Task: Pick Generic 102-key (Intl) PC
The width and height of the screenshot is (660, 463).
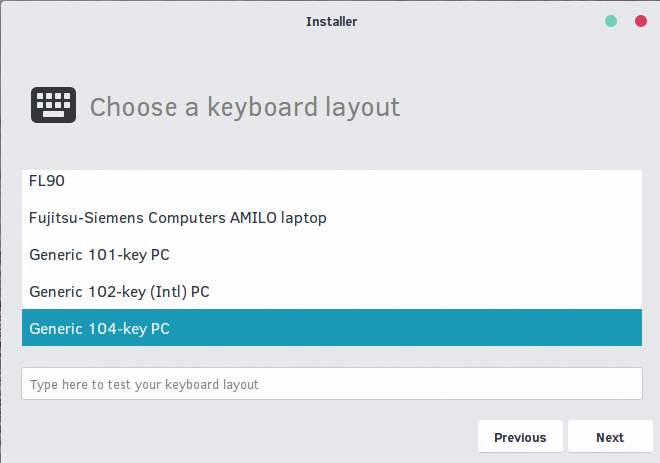Action: point(332,292)
